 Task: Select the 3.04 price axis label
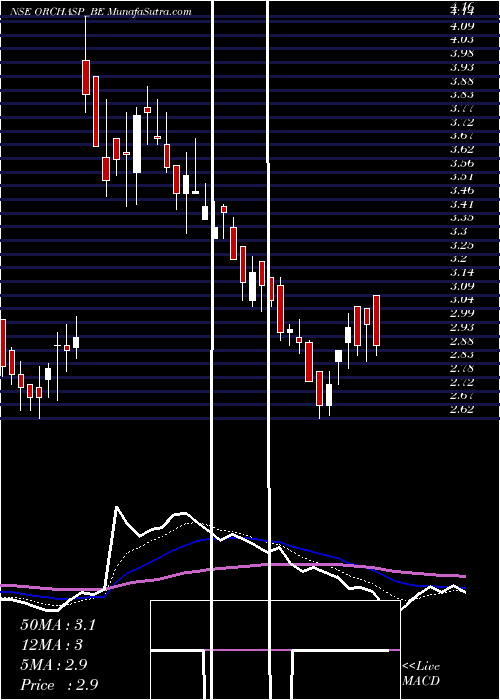click(462, 300)
